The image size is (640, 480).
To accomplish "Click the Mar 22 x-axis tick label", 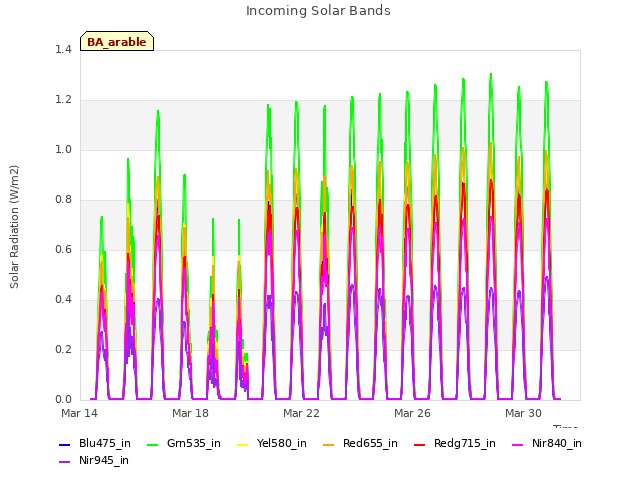I will 301,413.
